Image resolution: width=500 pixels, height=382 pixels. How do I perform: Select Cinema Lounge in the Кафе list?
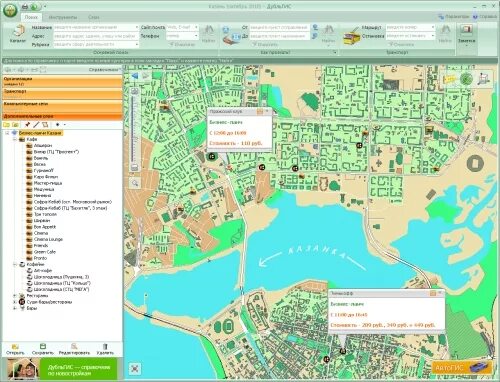pyautogui.click(x=48, y=239)
